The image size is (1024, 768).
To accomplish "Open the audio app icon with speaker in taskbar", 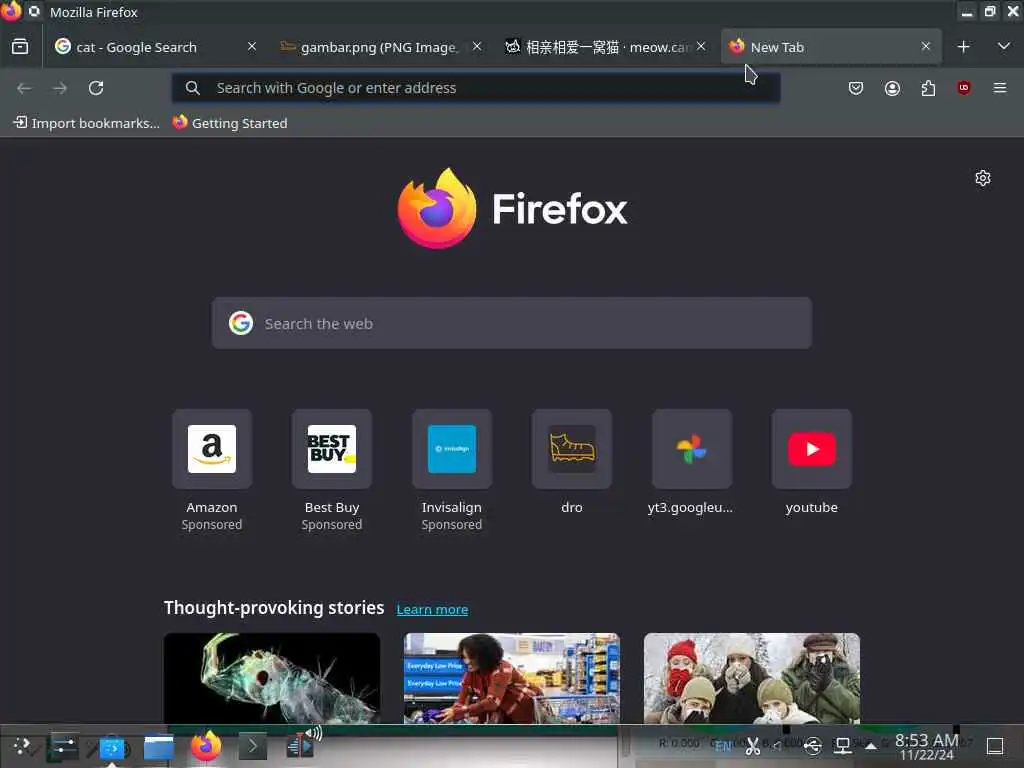I will pyautogui.click(x=302, y=744).
